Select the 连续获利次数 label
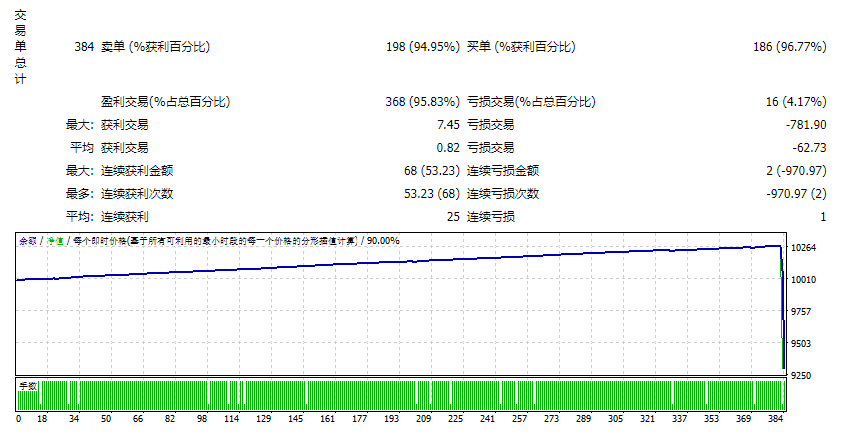The height and width of the screenshot is (433, 842). point(137,193)
